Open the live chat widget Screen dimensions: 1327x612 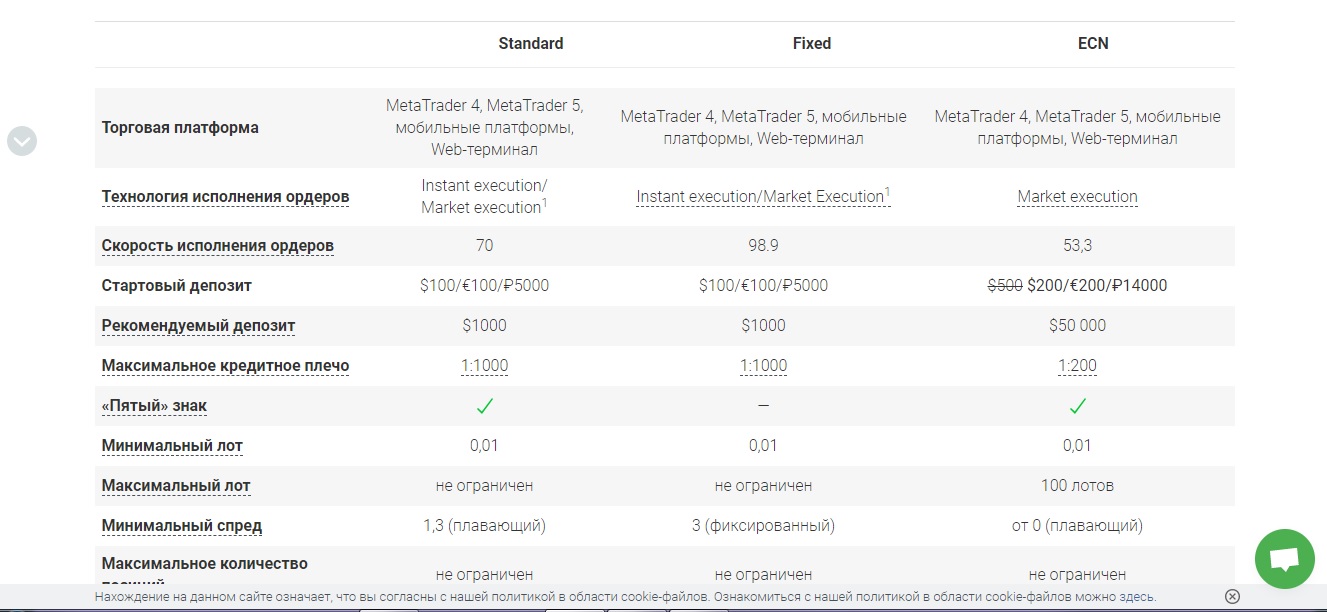pyautogui.click(x=1284, y=558)
